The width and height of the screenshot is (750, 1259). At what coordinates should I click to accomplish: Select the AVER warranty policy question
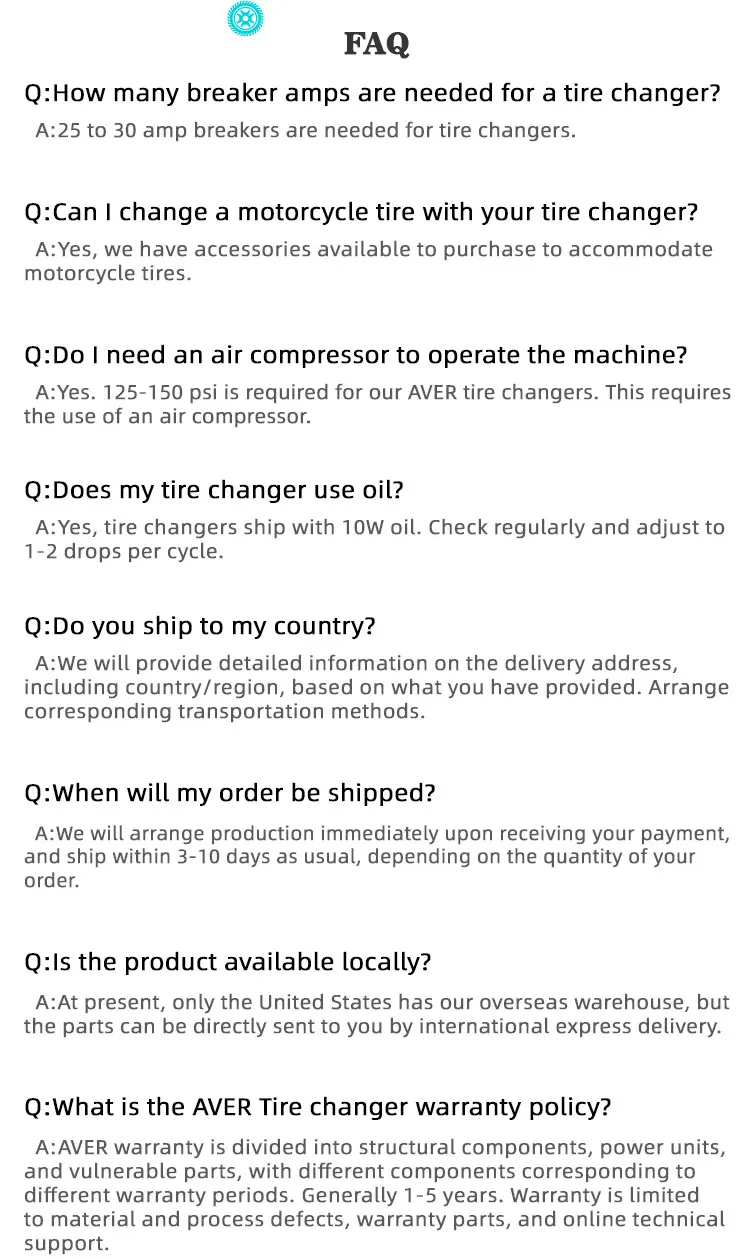(318, 1107)
